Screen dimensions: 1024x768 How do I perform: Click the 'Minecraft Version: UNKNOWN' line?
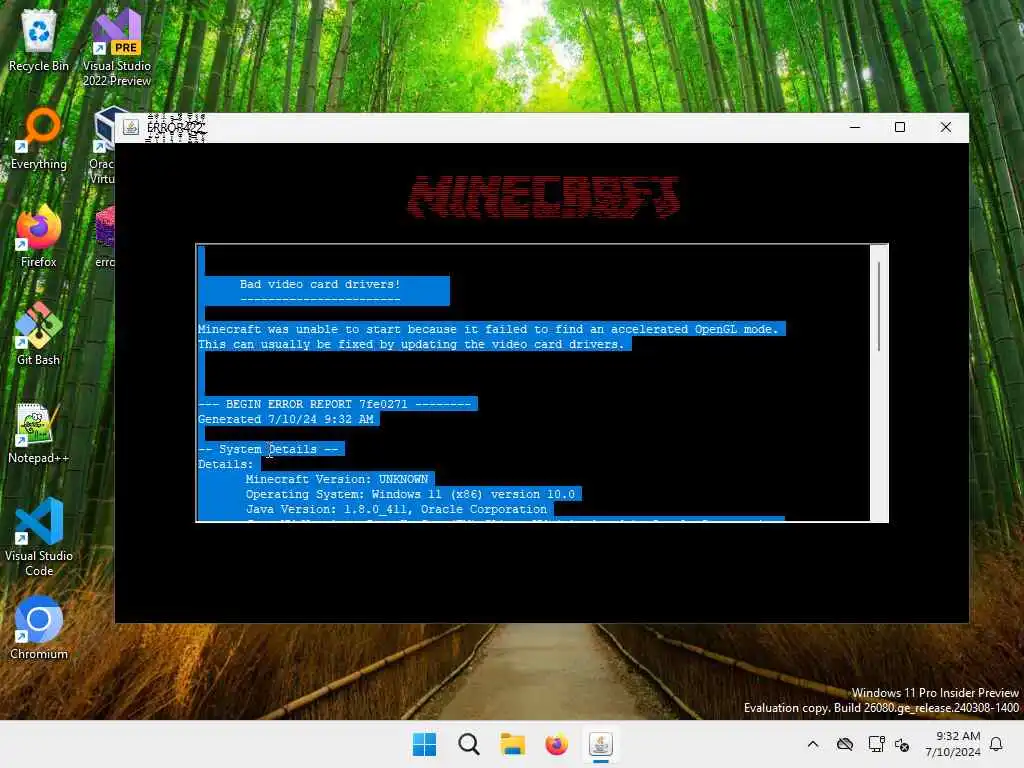[337, 479]
